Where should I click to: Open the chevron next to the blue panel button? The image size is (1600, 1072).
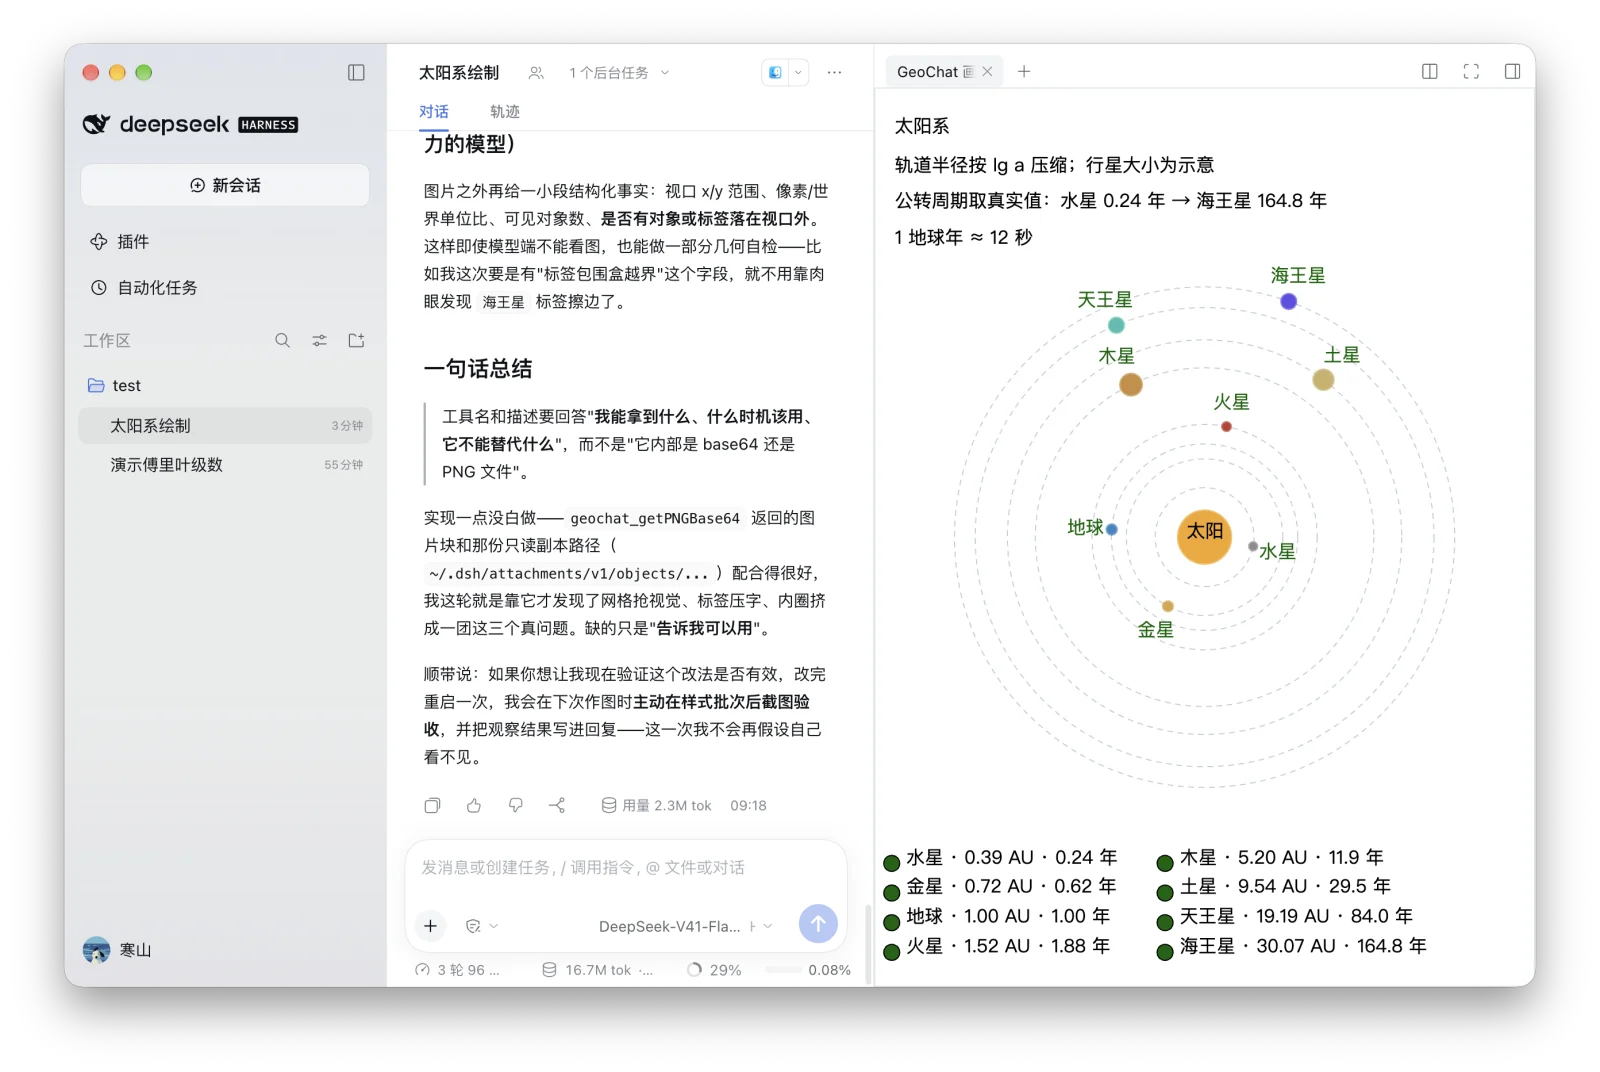(798, 72)
